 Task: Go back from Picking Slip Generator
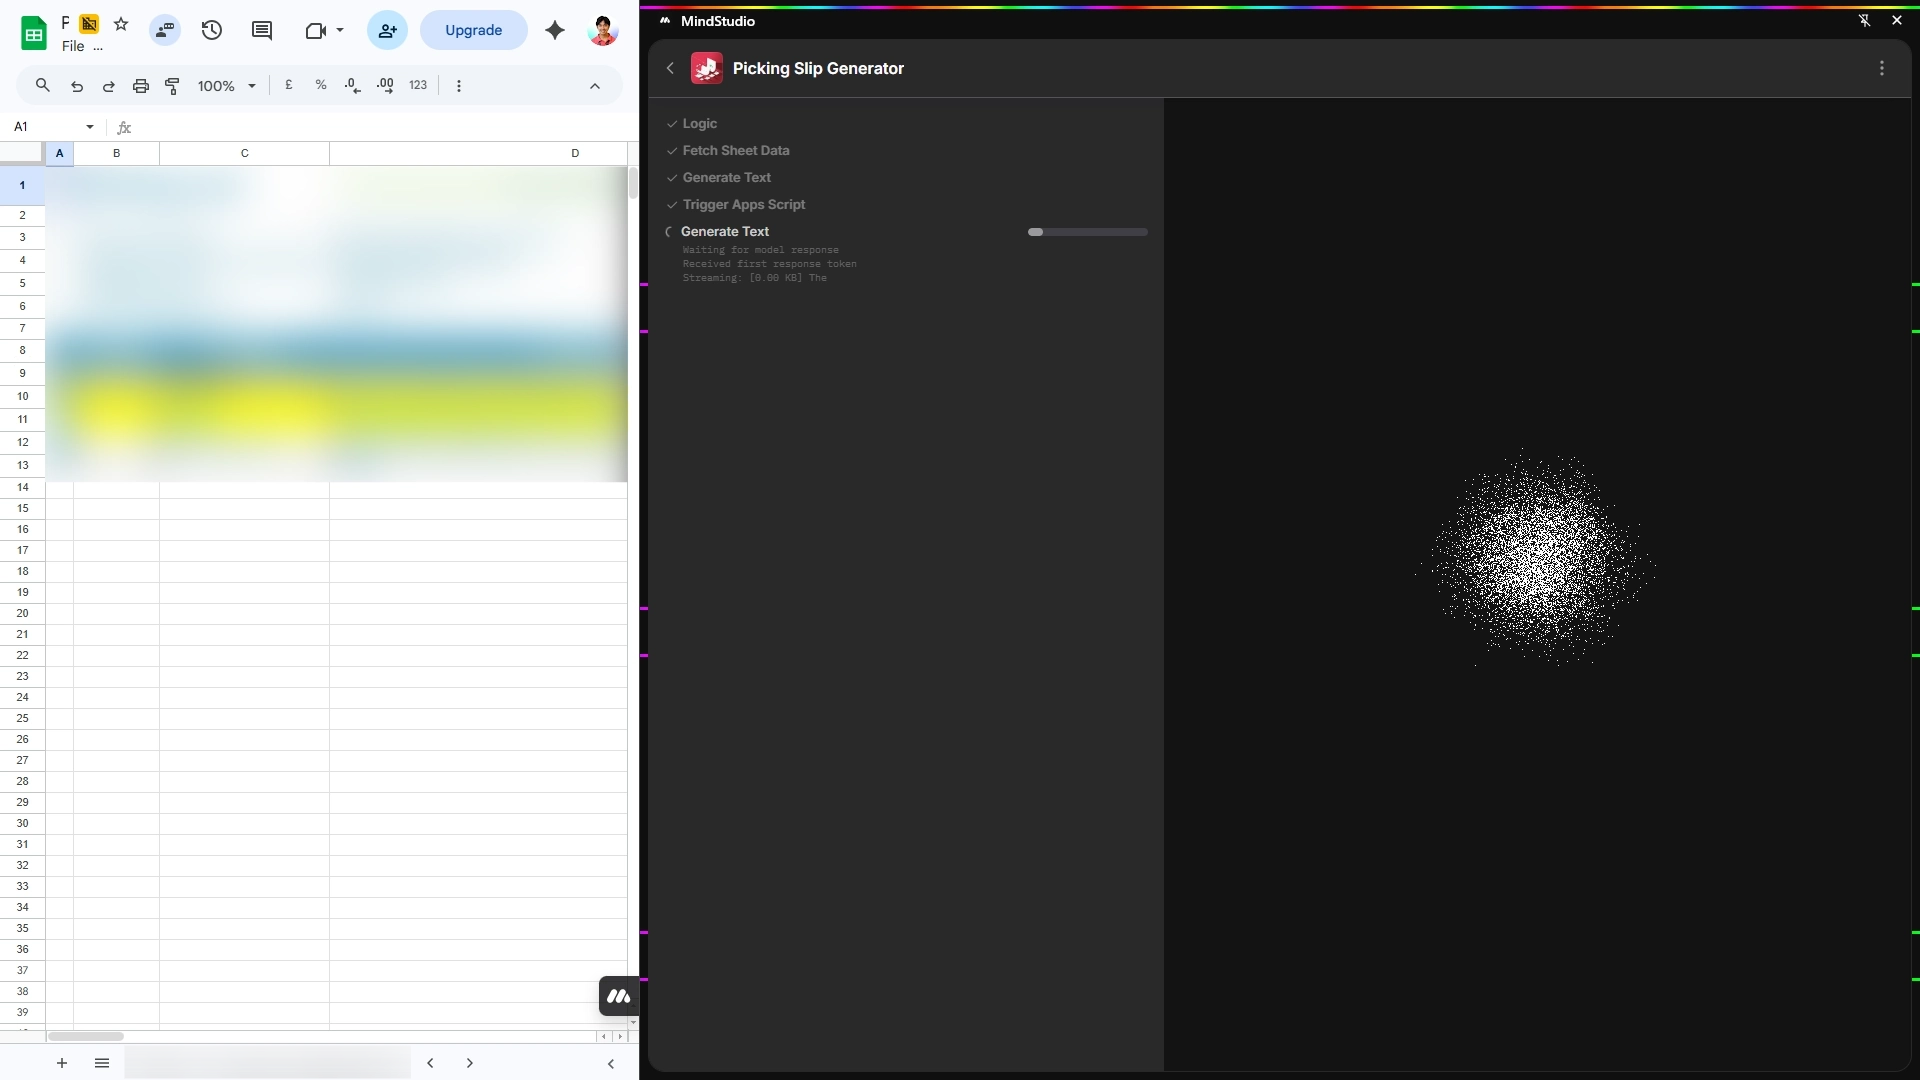pyautogui.click(x=670, y=68)
